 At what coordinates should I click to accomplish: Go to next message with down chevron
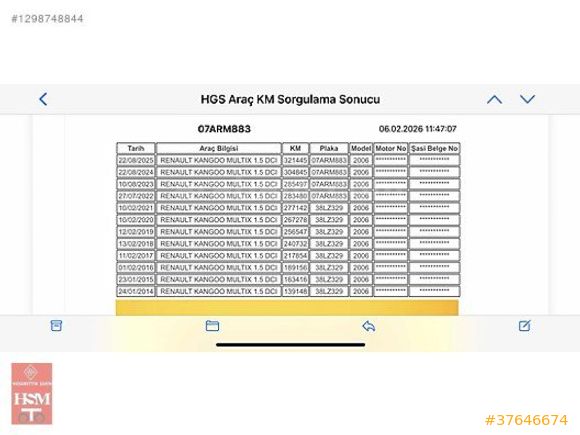(527, 99)
